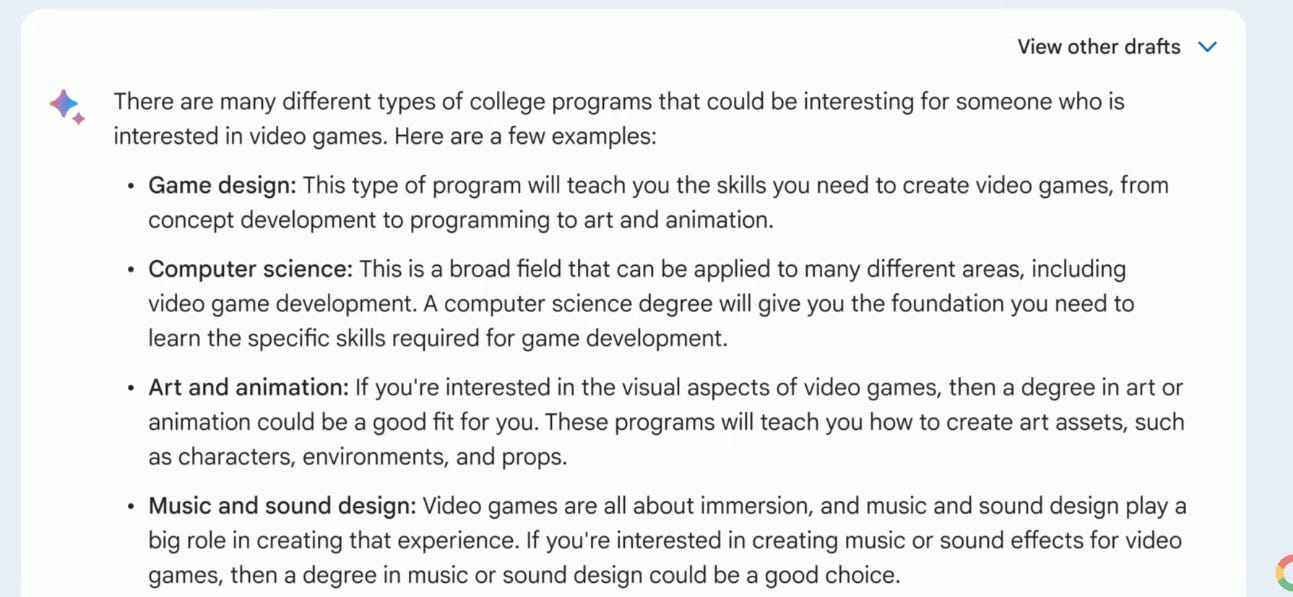Select the bold 'Game design:' heading

(222, 186)
